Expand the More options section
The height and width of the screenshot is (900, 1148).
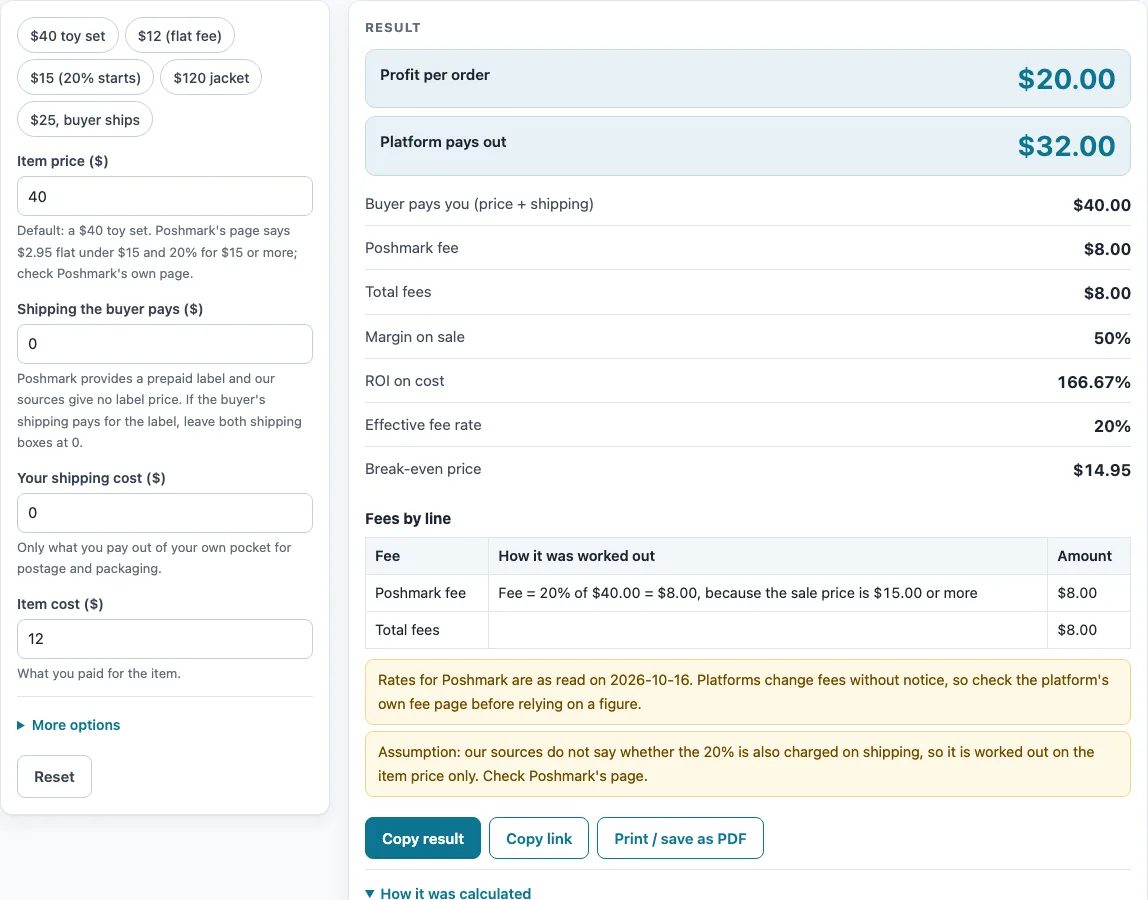(69, 725)
